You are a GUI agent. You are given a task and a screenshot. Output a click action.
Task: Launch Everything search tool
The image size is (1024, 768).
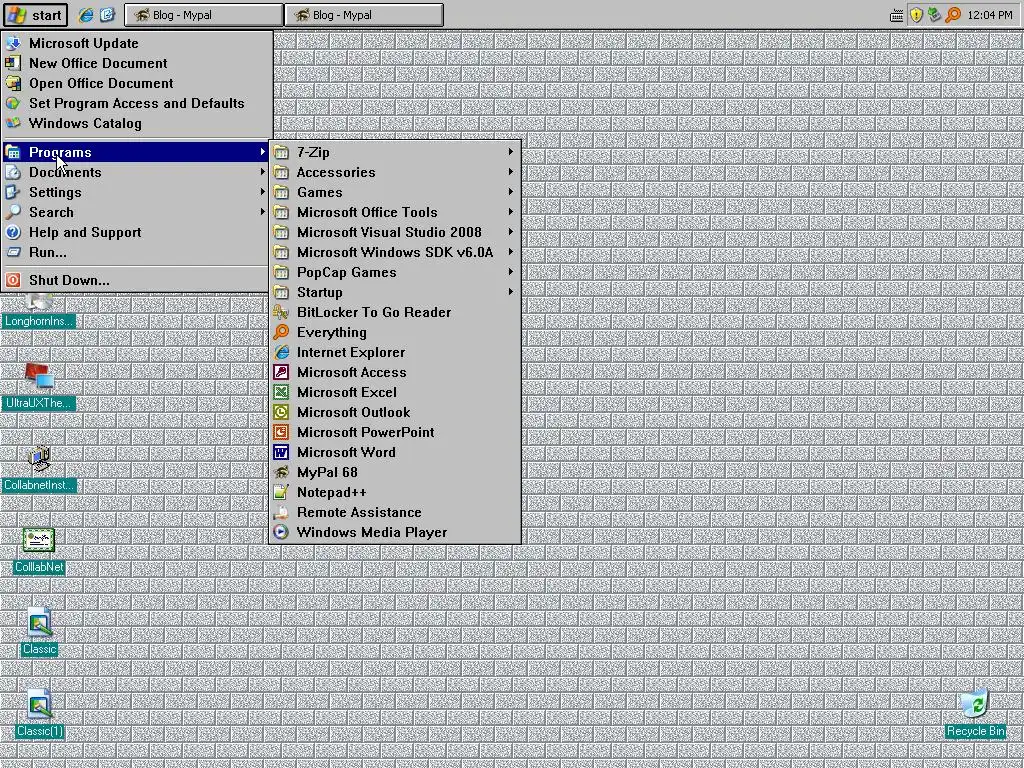[x=394, y=332]
